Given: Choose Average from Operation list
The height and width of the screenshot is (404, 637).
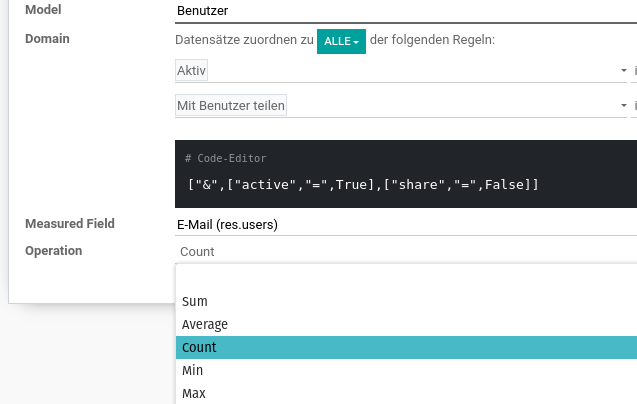Looking at the screenshot, I should click(x=406, y=324).
